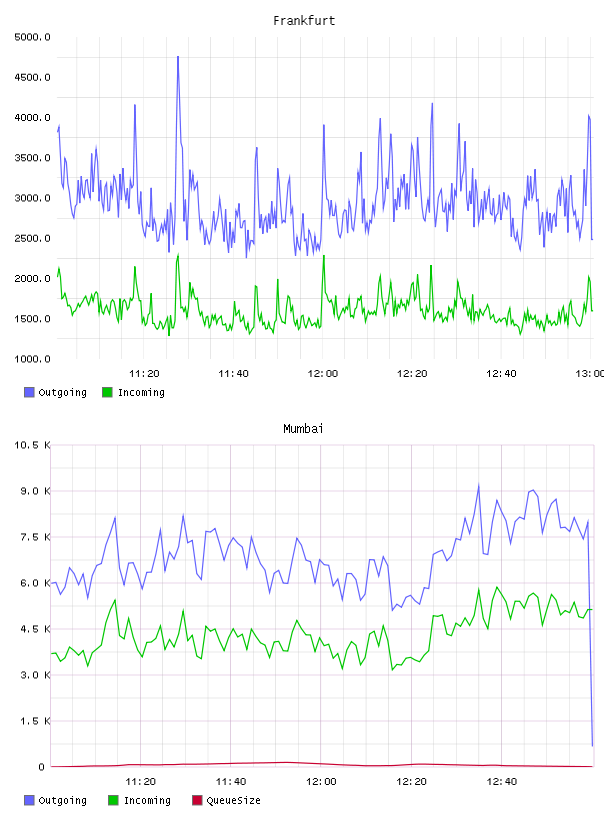
Task: Select the Outgoing label in Mumbai legend
Action: click(62, 800)
